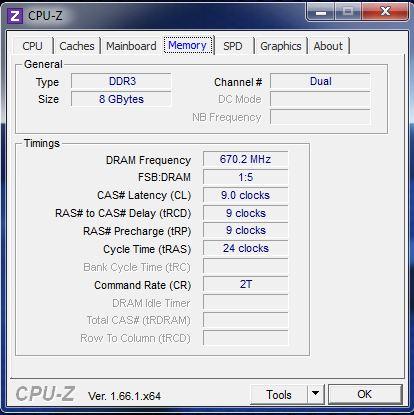Minimize the CPU-Z window
The width and height of the screenshot is (414, 415).
(x=320, y=12)
